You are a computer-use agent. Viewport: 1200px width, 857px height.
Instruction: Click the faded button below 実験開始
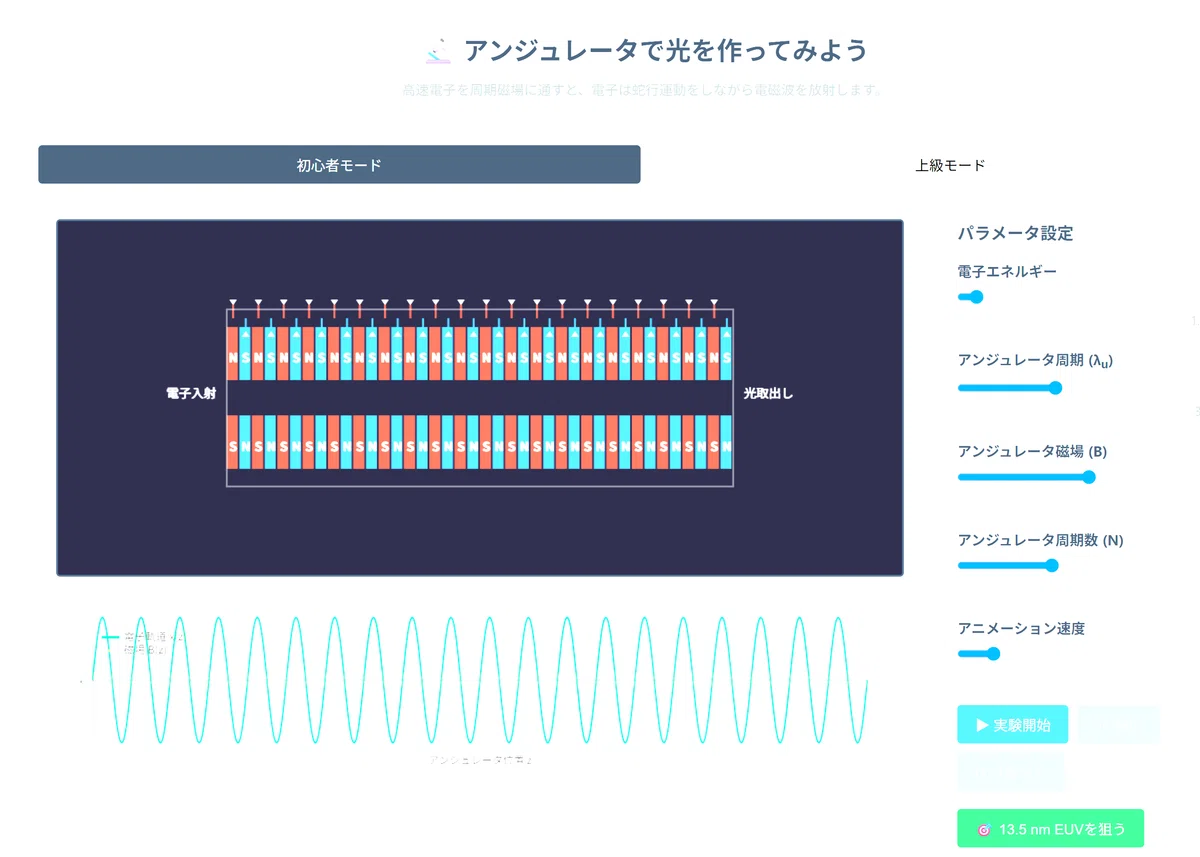[1011, 773]
